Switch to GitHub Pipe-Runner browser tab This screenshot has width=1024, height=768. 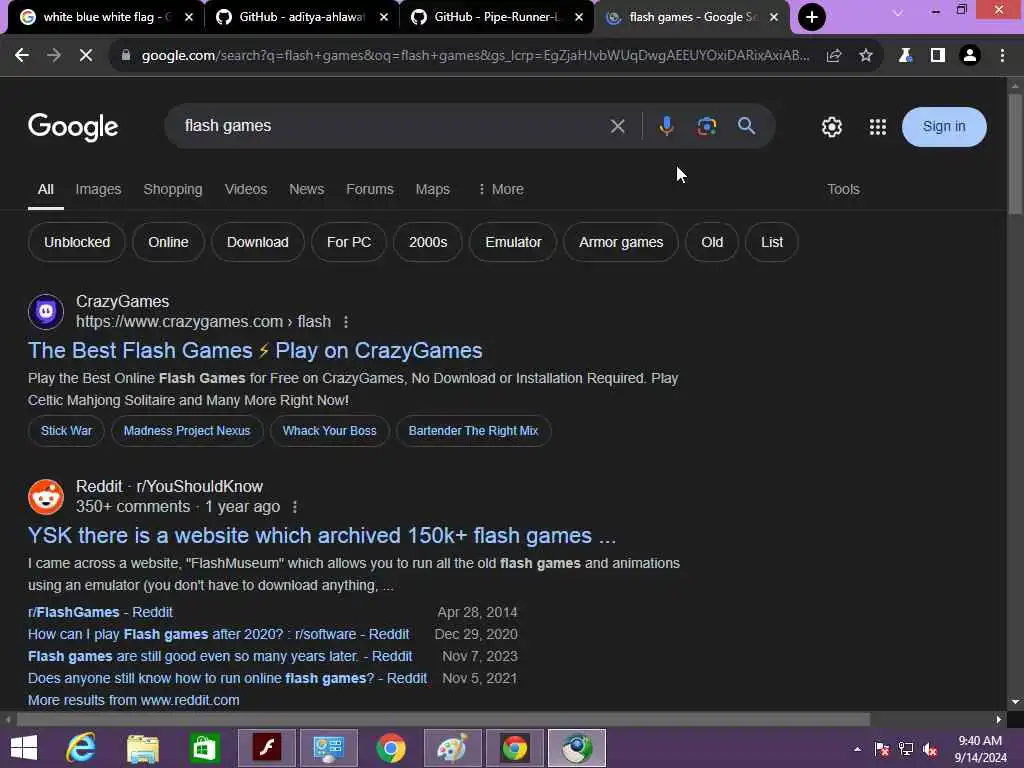[496, 17]
